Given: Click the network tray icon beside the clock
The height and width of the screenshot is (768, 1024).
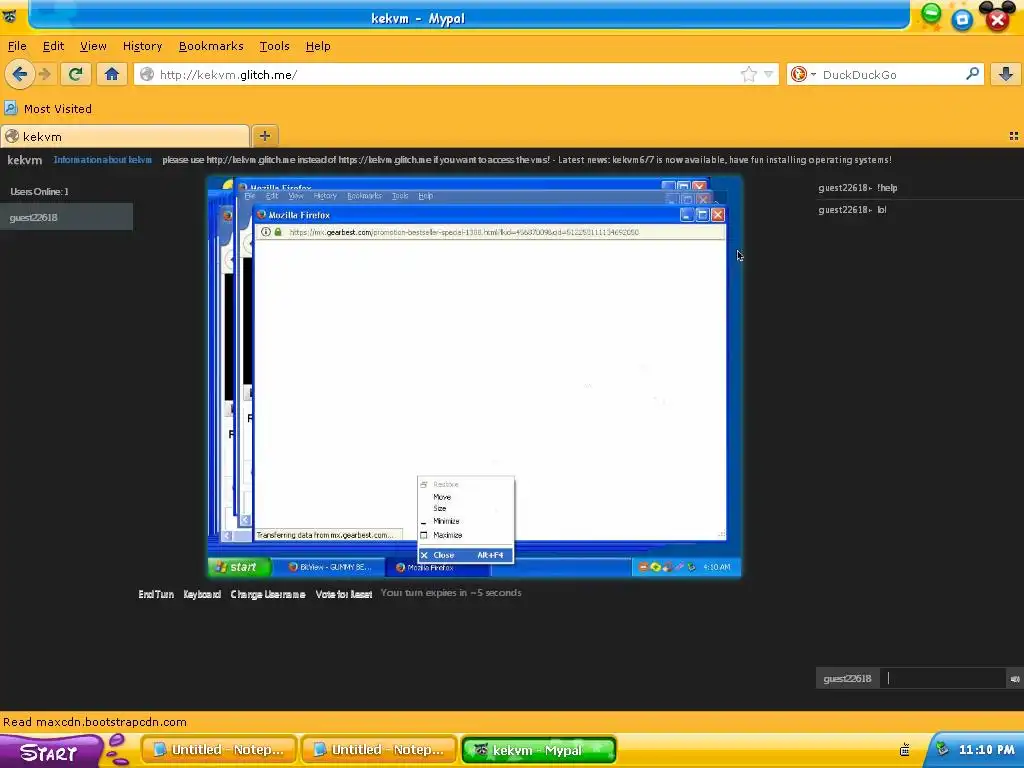Looking at the screenshot, I should (942, 750).
